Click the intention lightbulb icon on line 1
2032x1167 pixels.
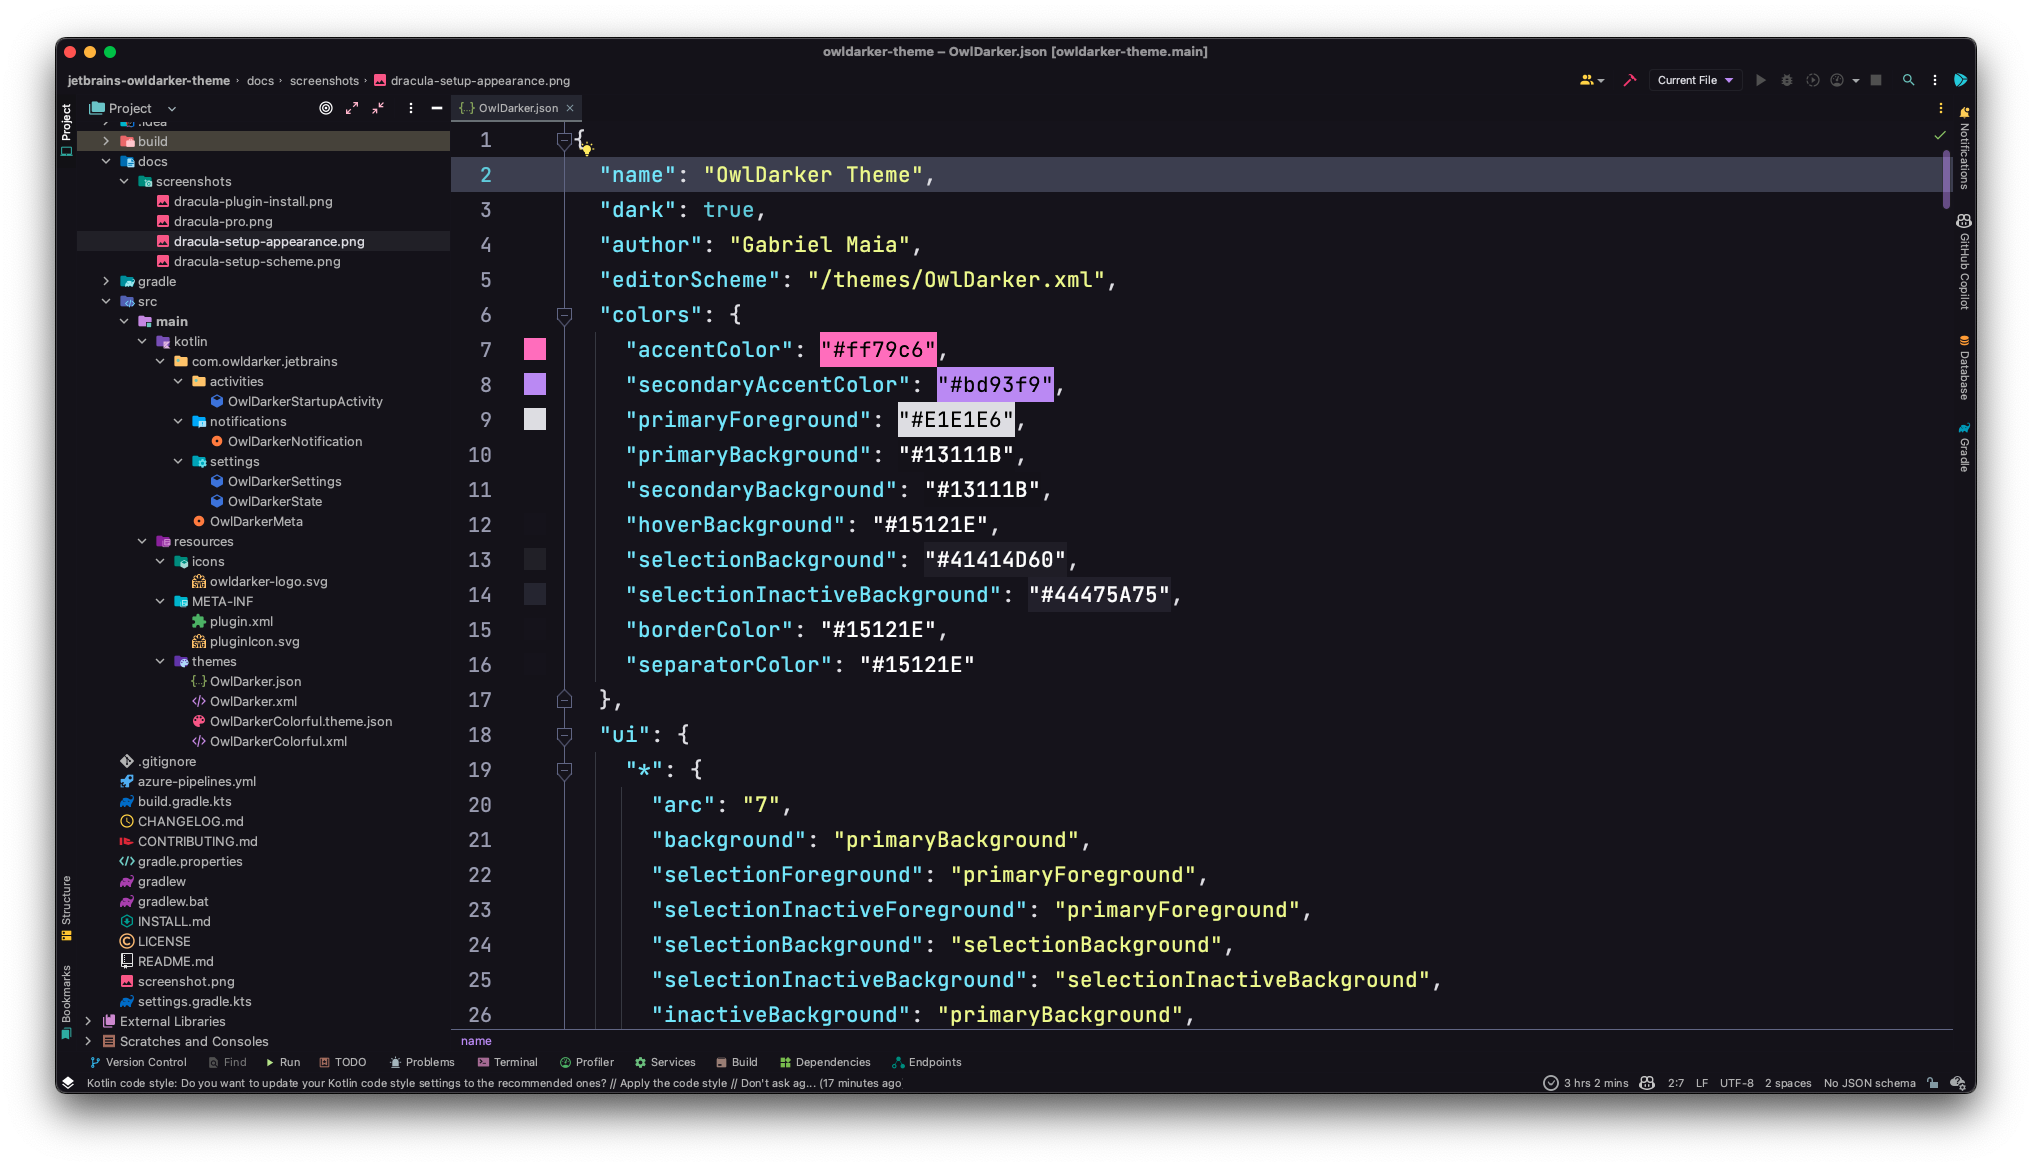click(586, 148)
